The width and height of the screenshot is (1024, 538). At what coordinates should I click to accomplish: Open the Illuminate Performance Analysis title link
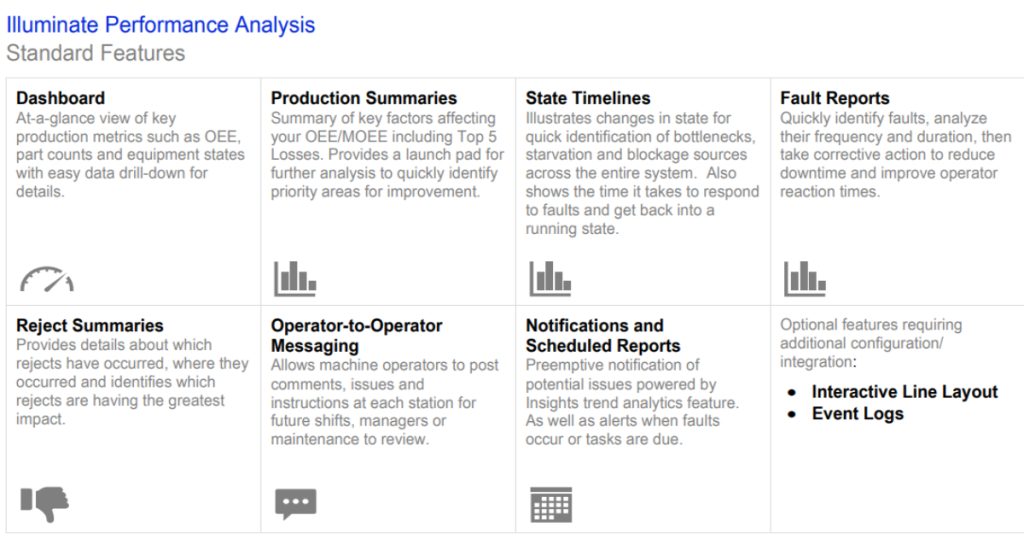161,25
